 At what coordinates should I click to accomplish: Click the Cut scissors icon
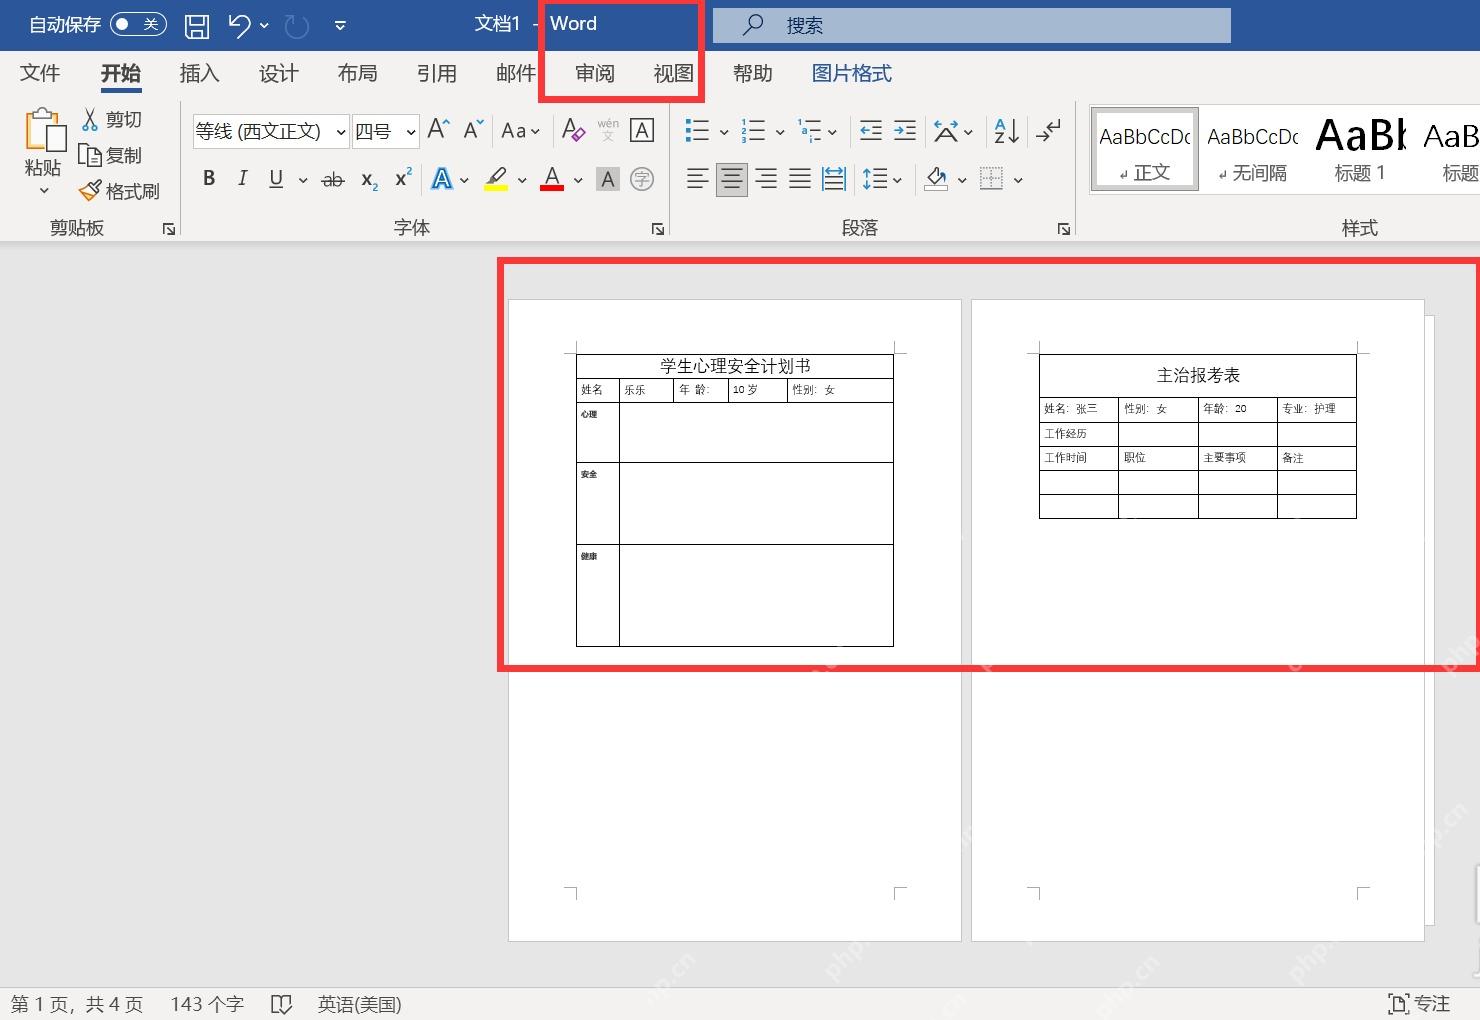click(90, 119)
